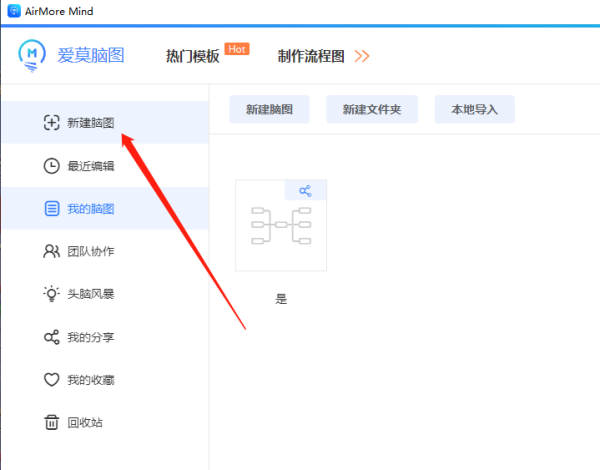Open 我的分享 sidebar entry
This screenshot has width=600, height=470.
click(105, 337)
